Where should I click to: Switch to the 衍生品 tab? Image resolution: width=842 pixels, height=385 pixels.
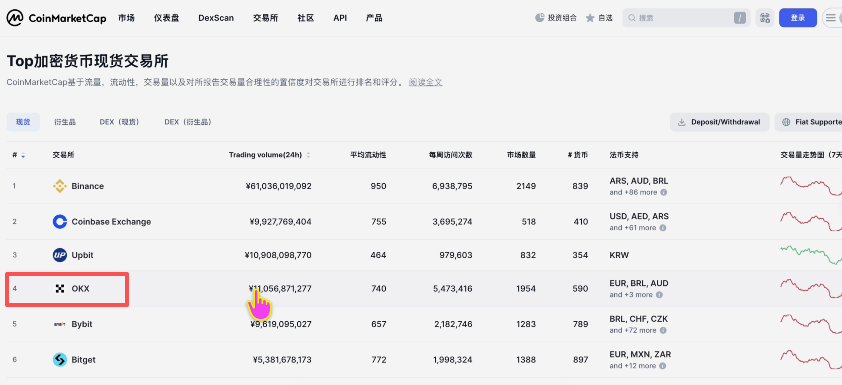[x=65, y=122]
